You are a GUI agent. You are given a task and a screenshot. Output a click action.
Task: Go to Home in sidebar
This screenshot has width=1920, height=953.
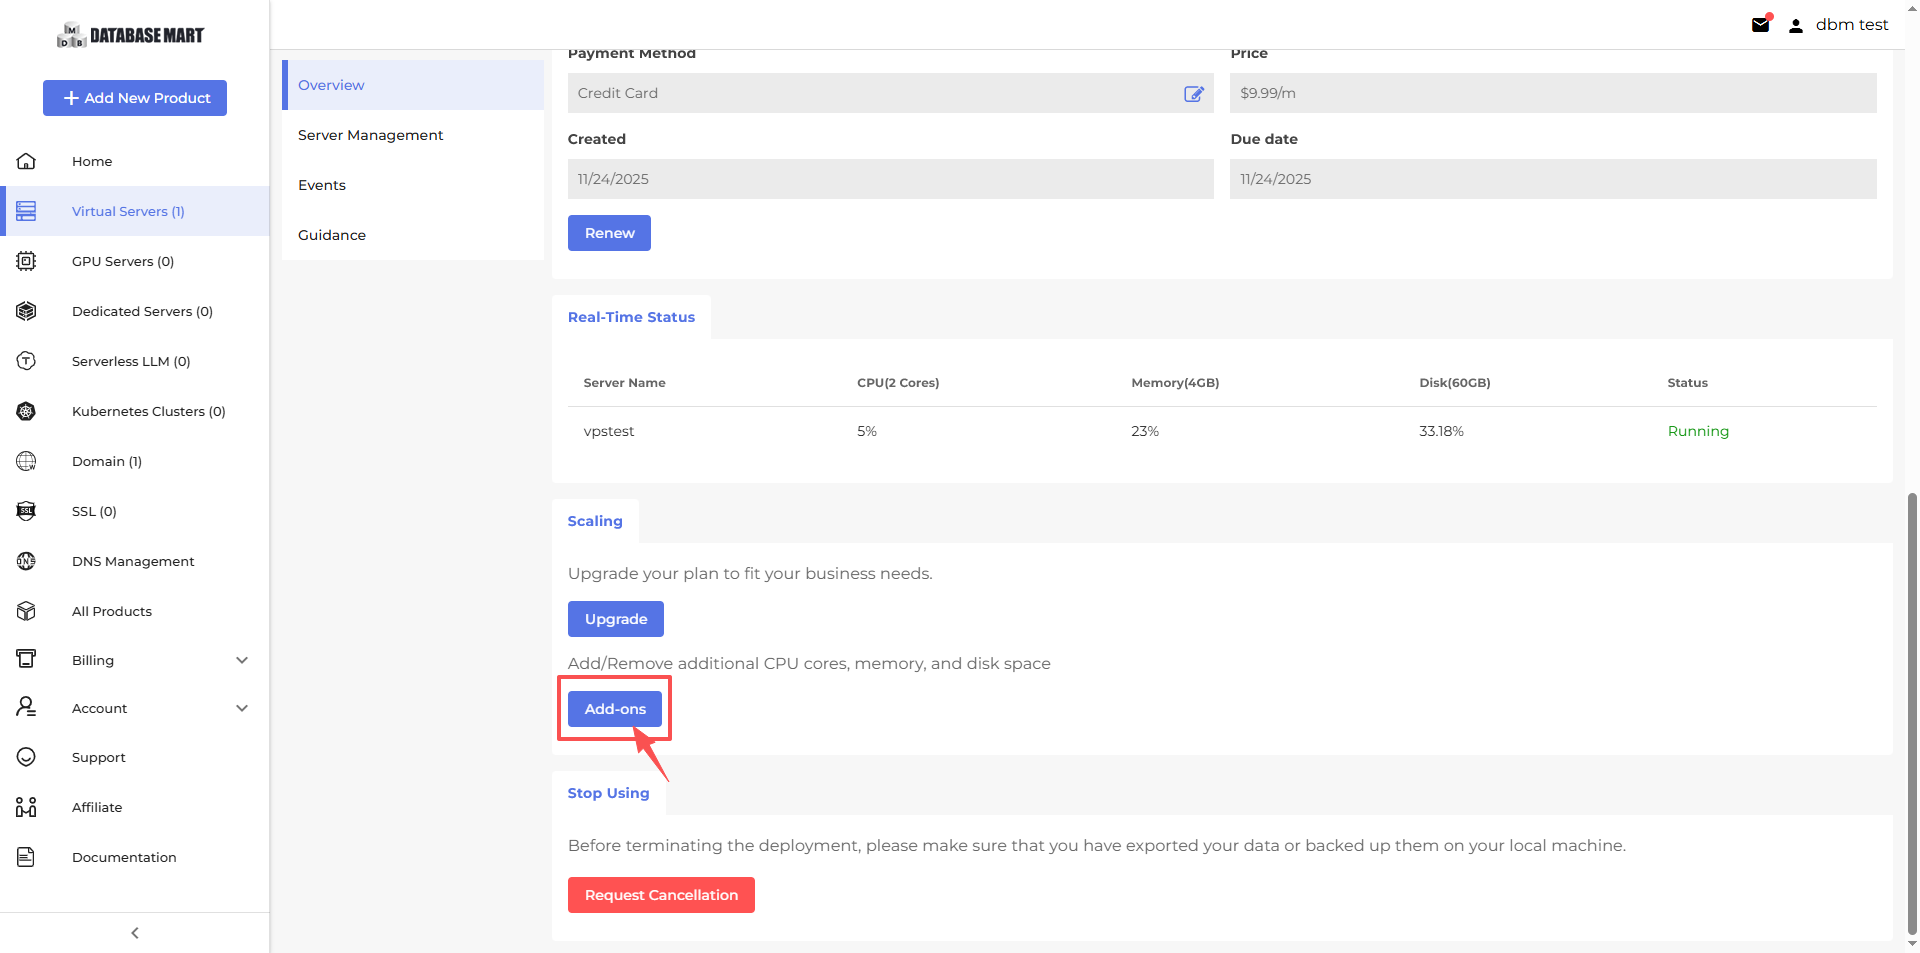tap(92, 161)
